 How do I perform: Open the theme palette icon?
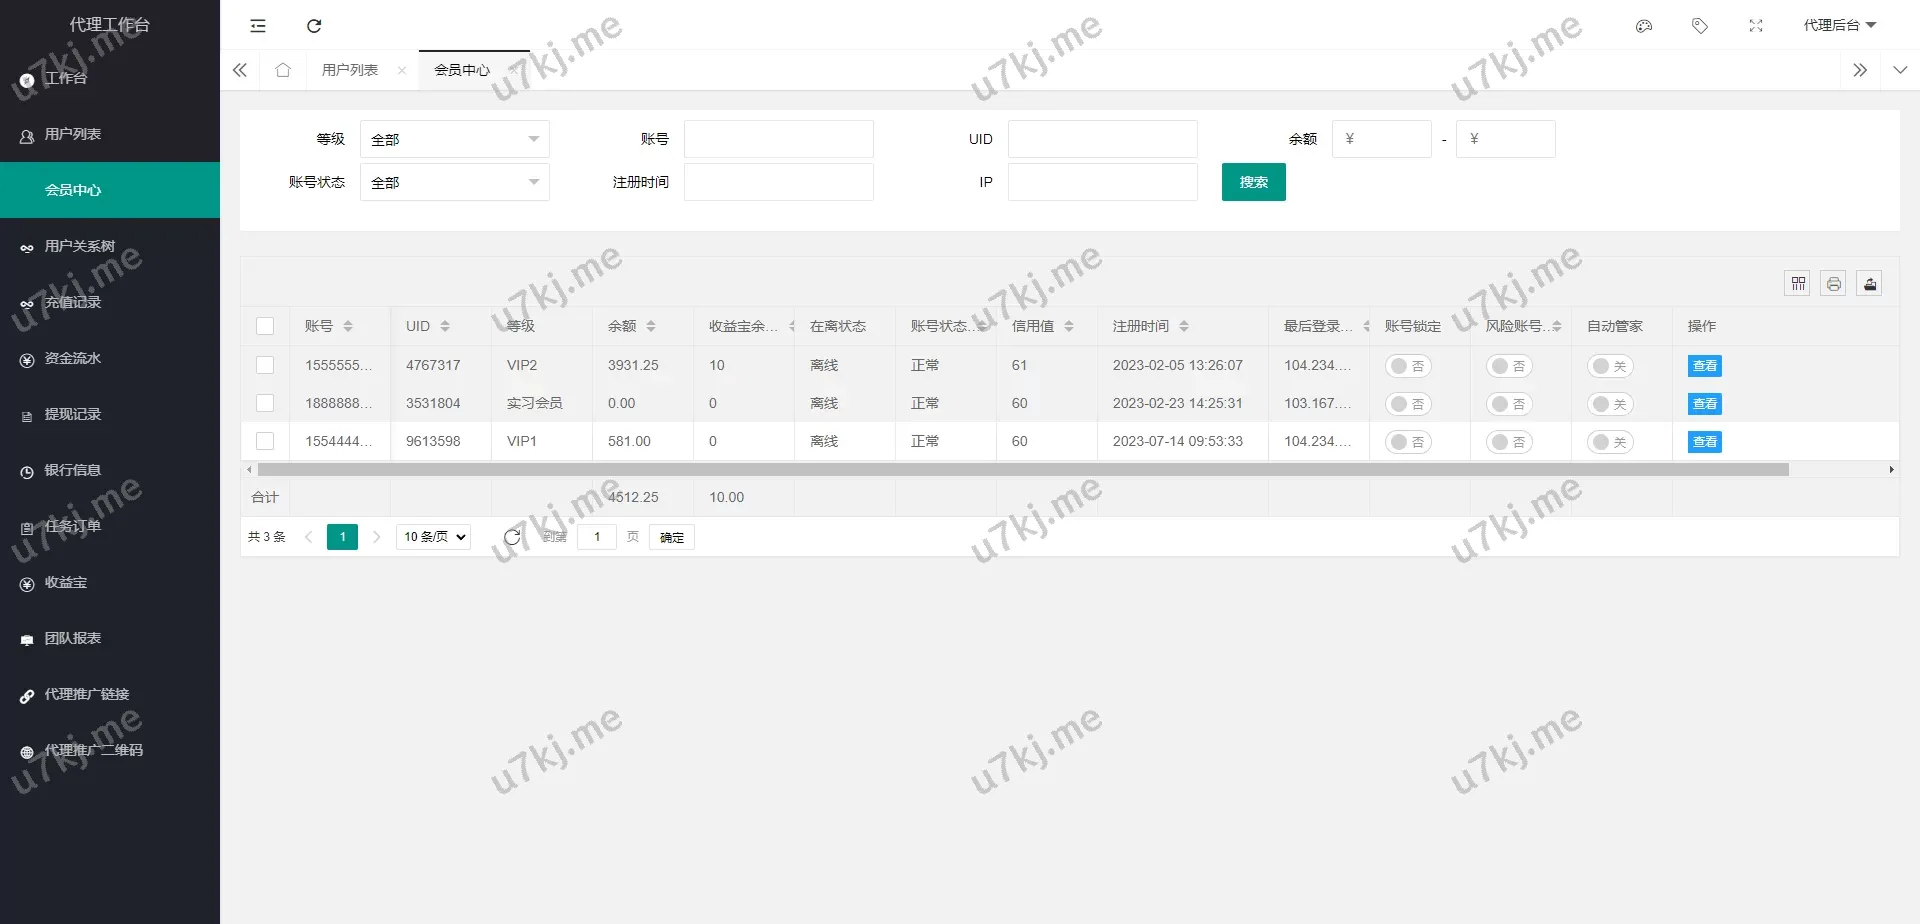coord(1644,26)
